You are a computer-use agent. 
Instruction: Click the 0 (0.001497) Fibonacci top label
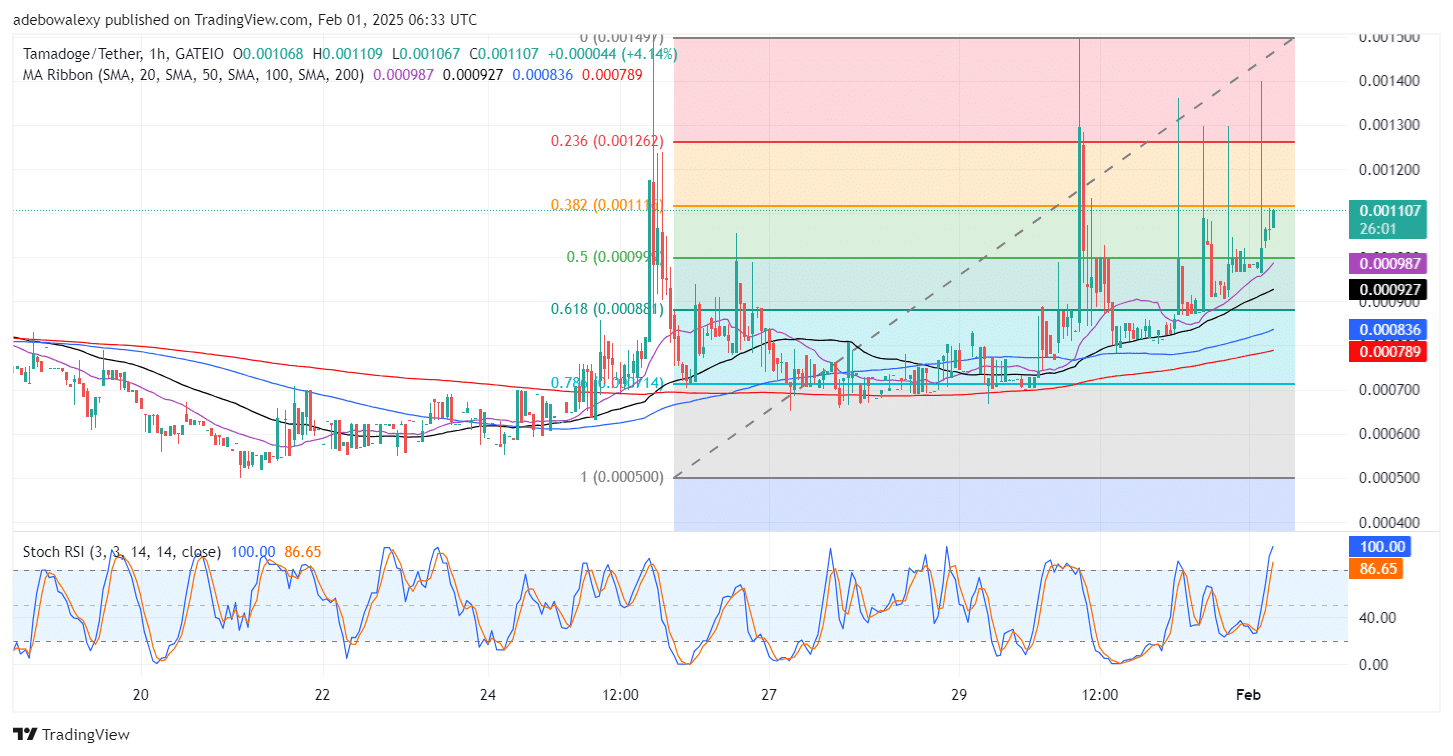[623, 37]
